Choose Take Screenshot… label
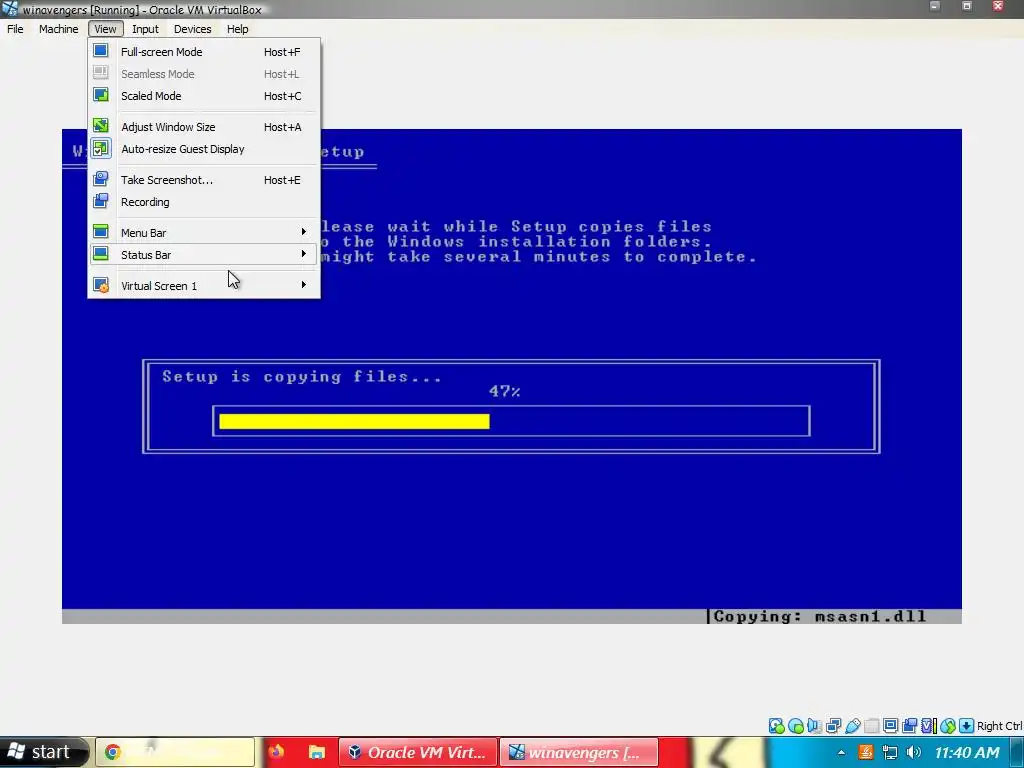The height and width of the screenshot is (768, 1024). point(167,180)
